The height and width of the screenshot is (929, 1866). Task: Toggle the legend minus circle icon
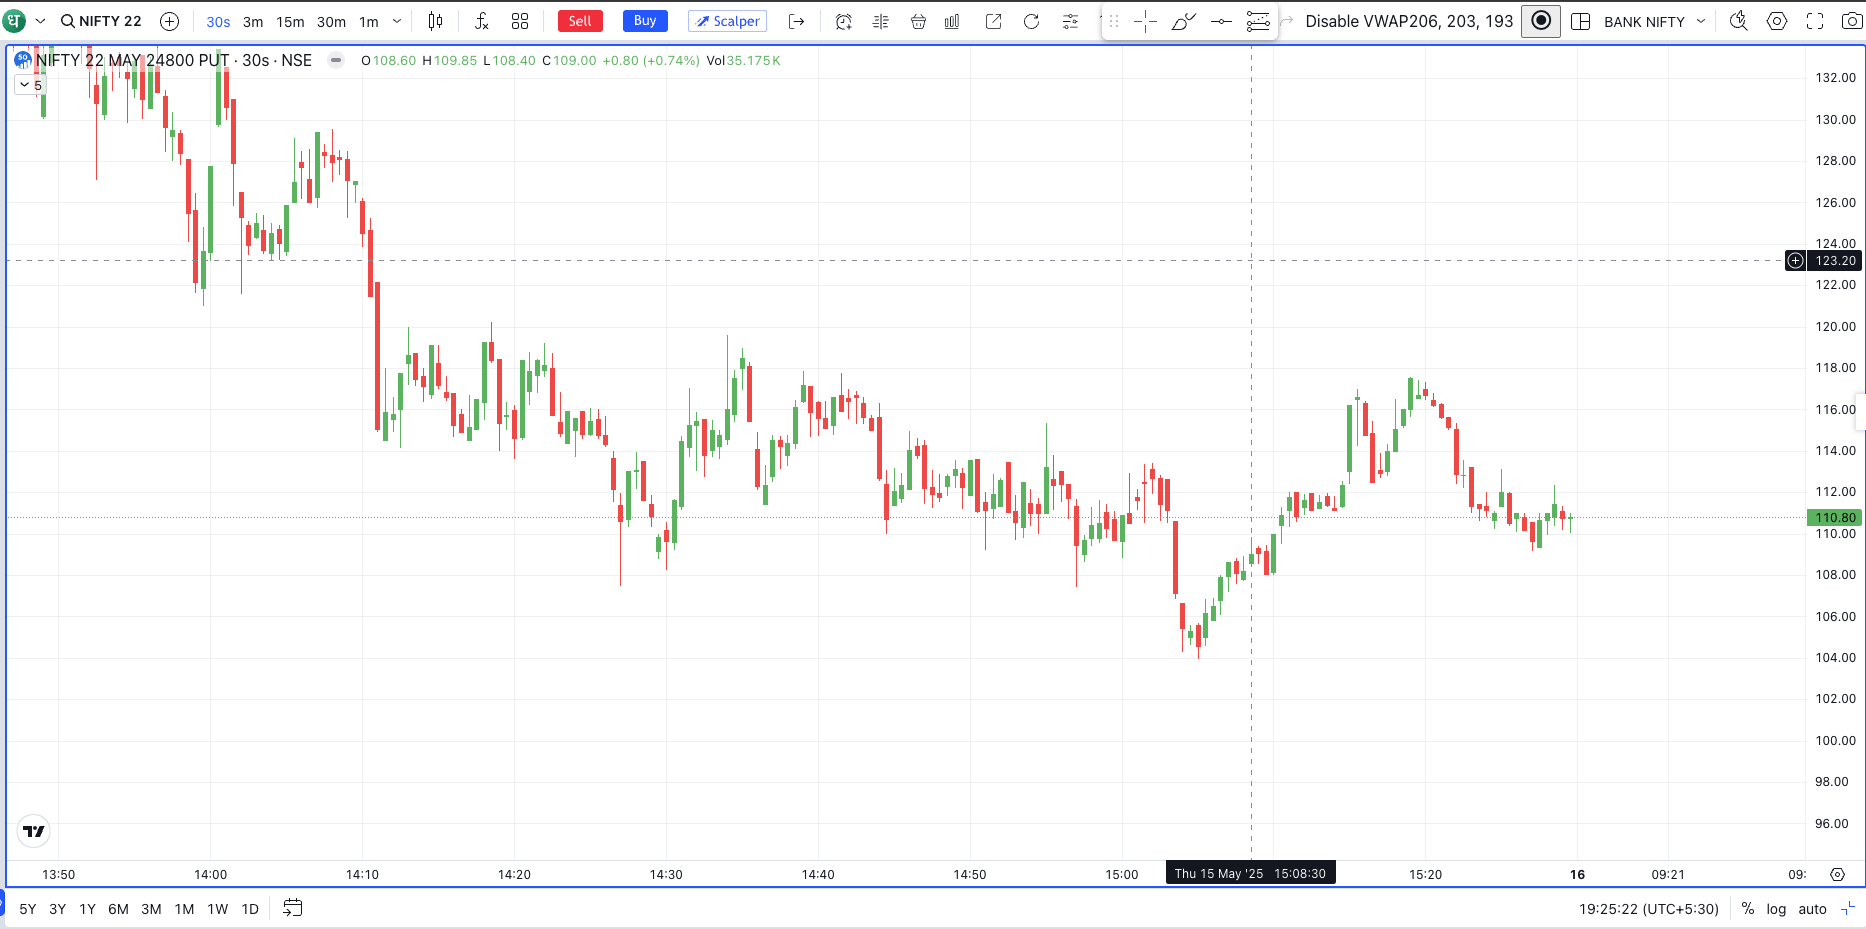336,60
